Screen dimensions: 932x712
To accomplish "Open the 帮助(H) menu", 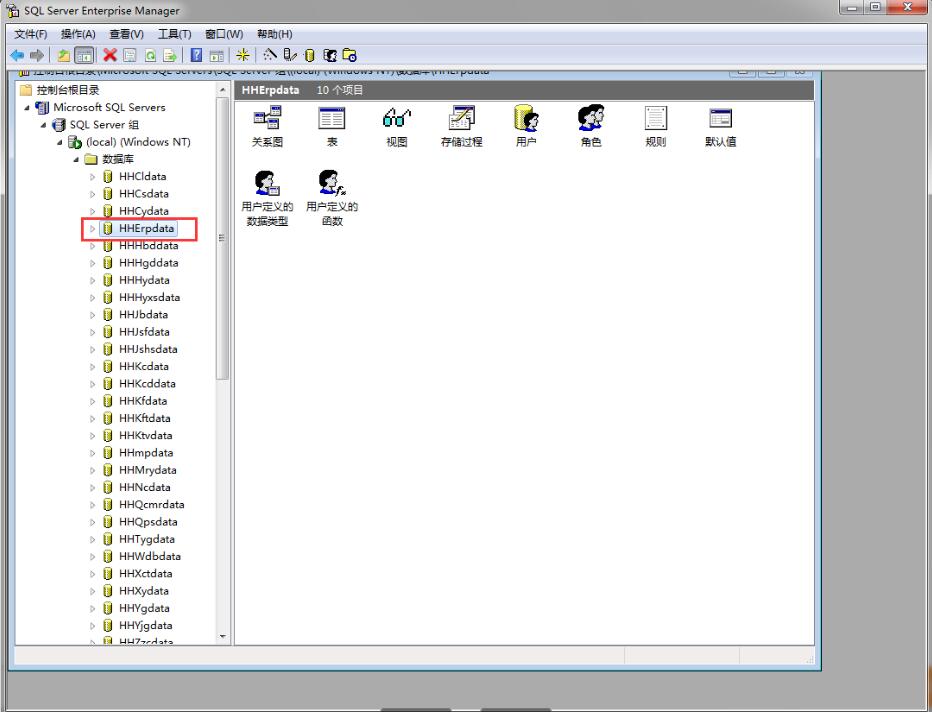I will point(275,34).
